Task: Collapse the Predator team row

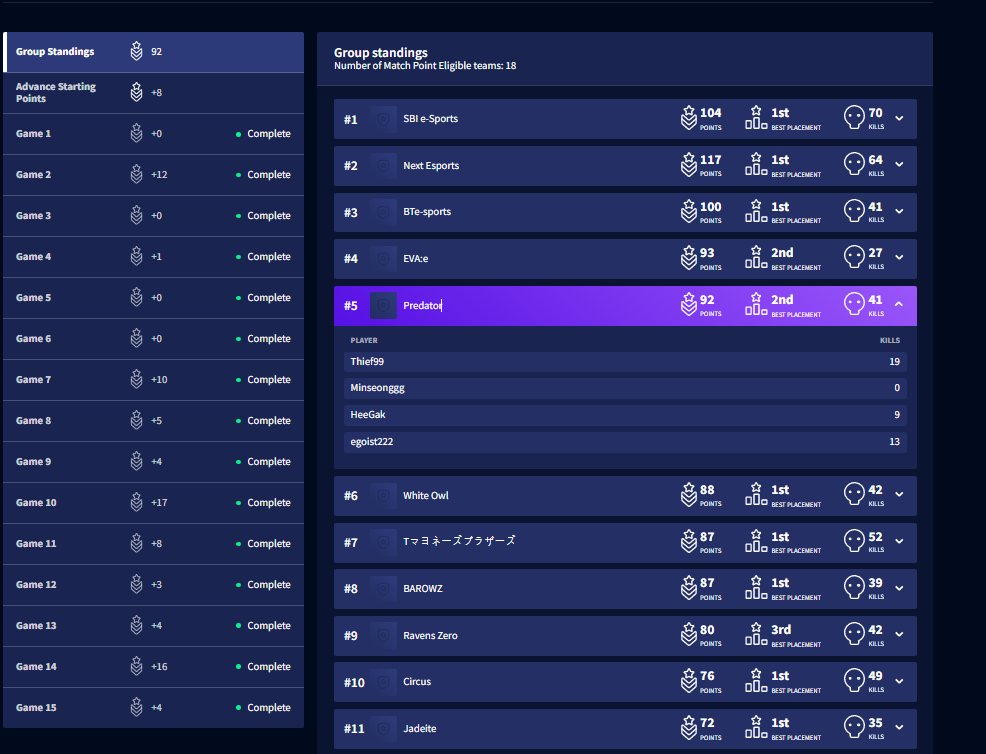Action: (899, 304)
